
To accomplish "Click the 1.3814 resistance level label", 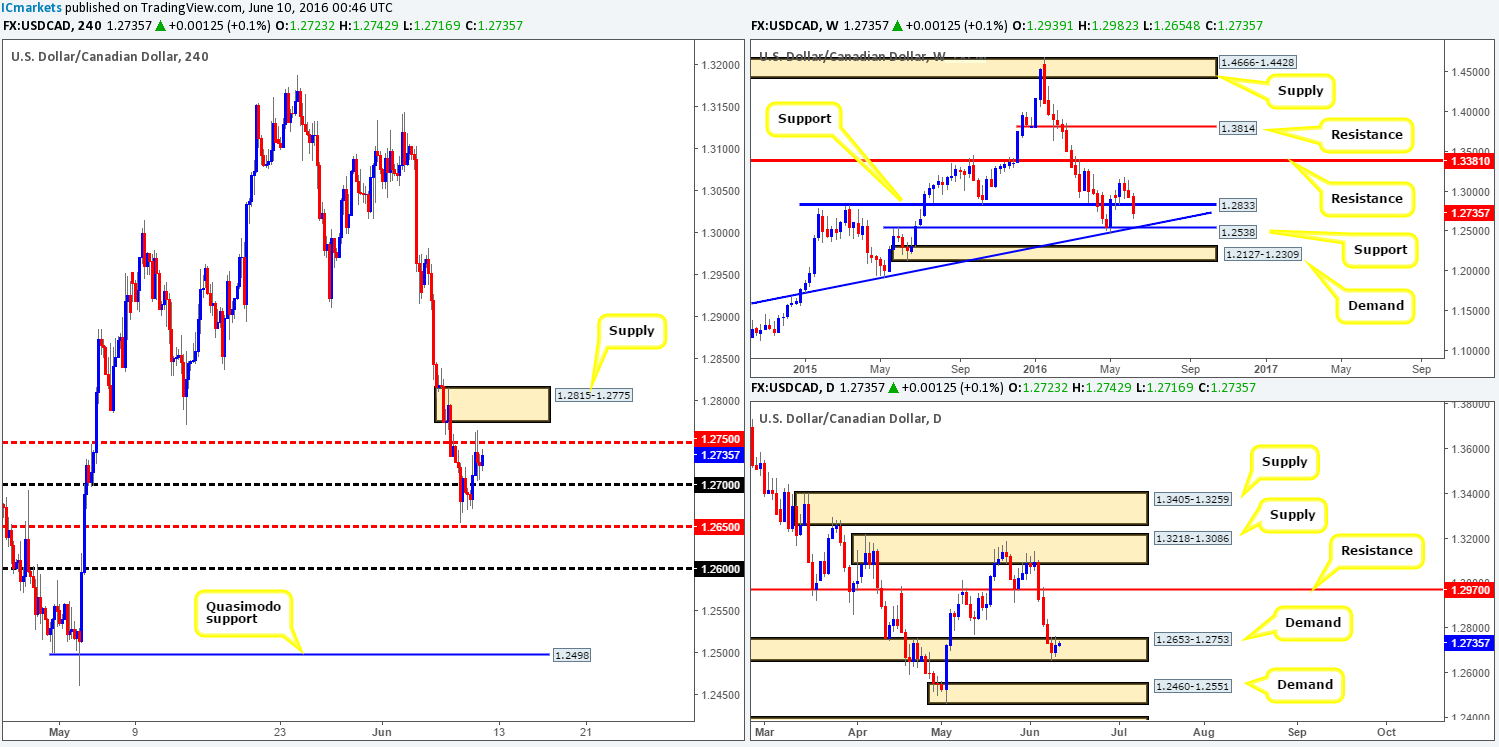I will pos(1239,129).
